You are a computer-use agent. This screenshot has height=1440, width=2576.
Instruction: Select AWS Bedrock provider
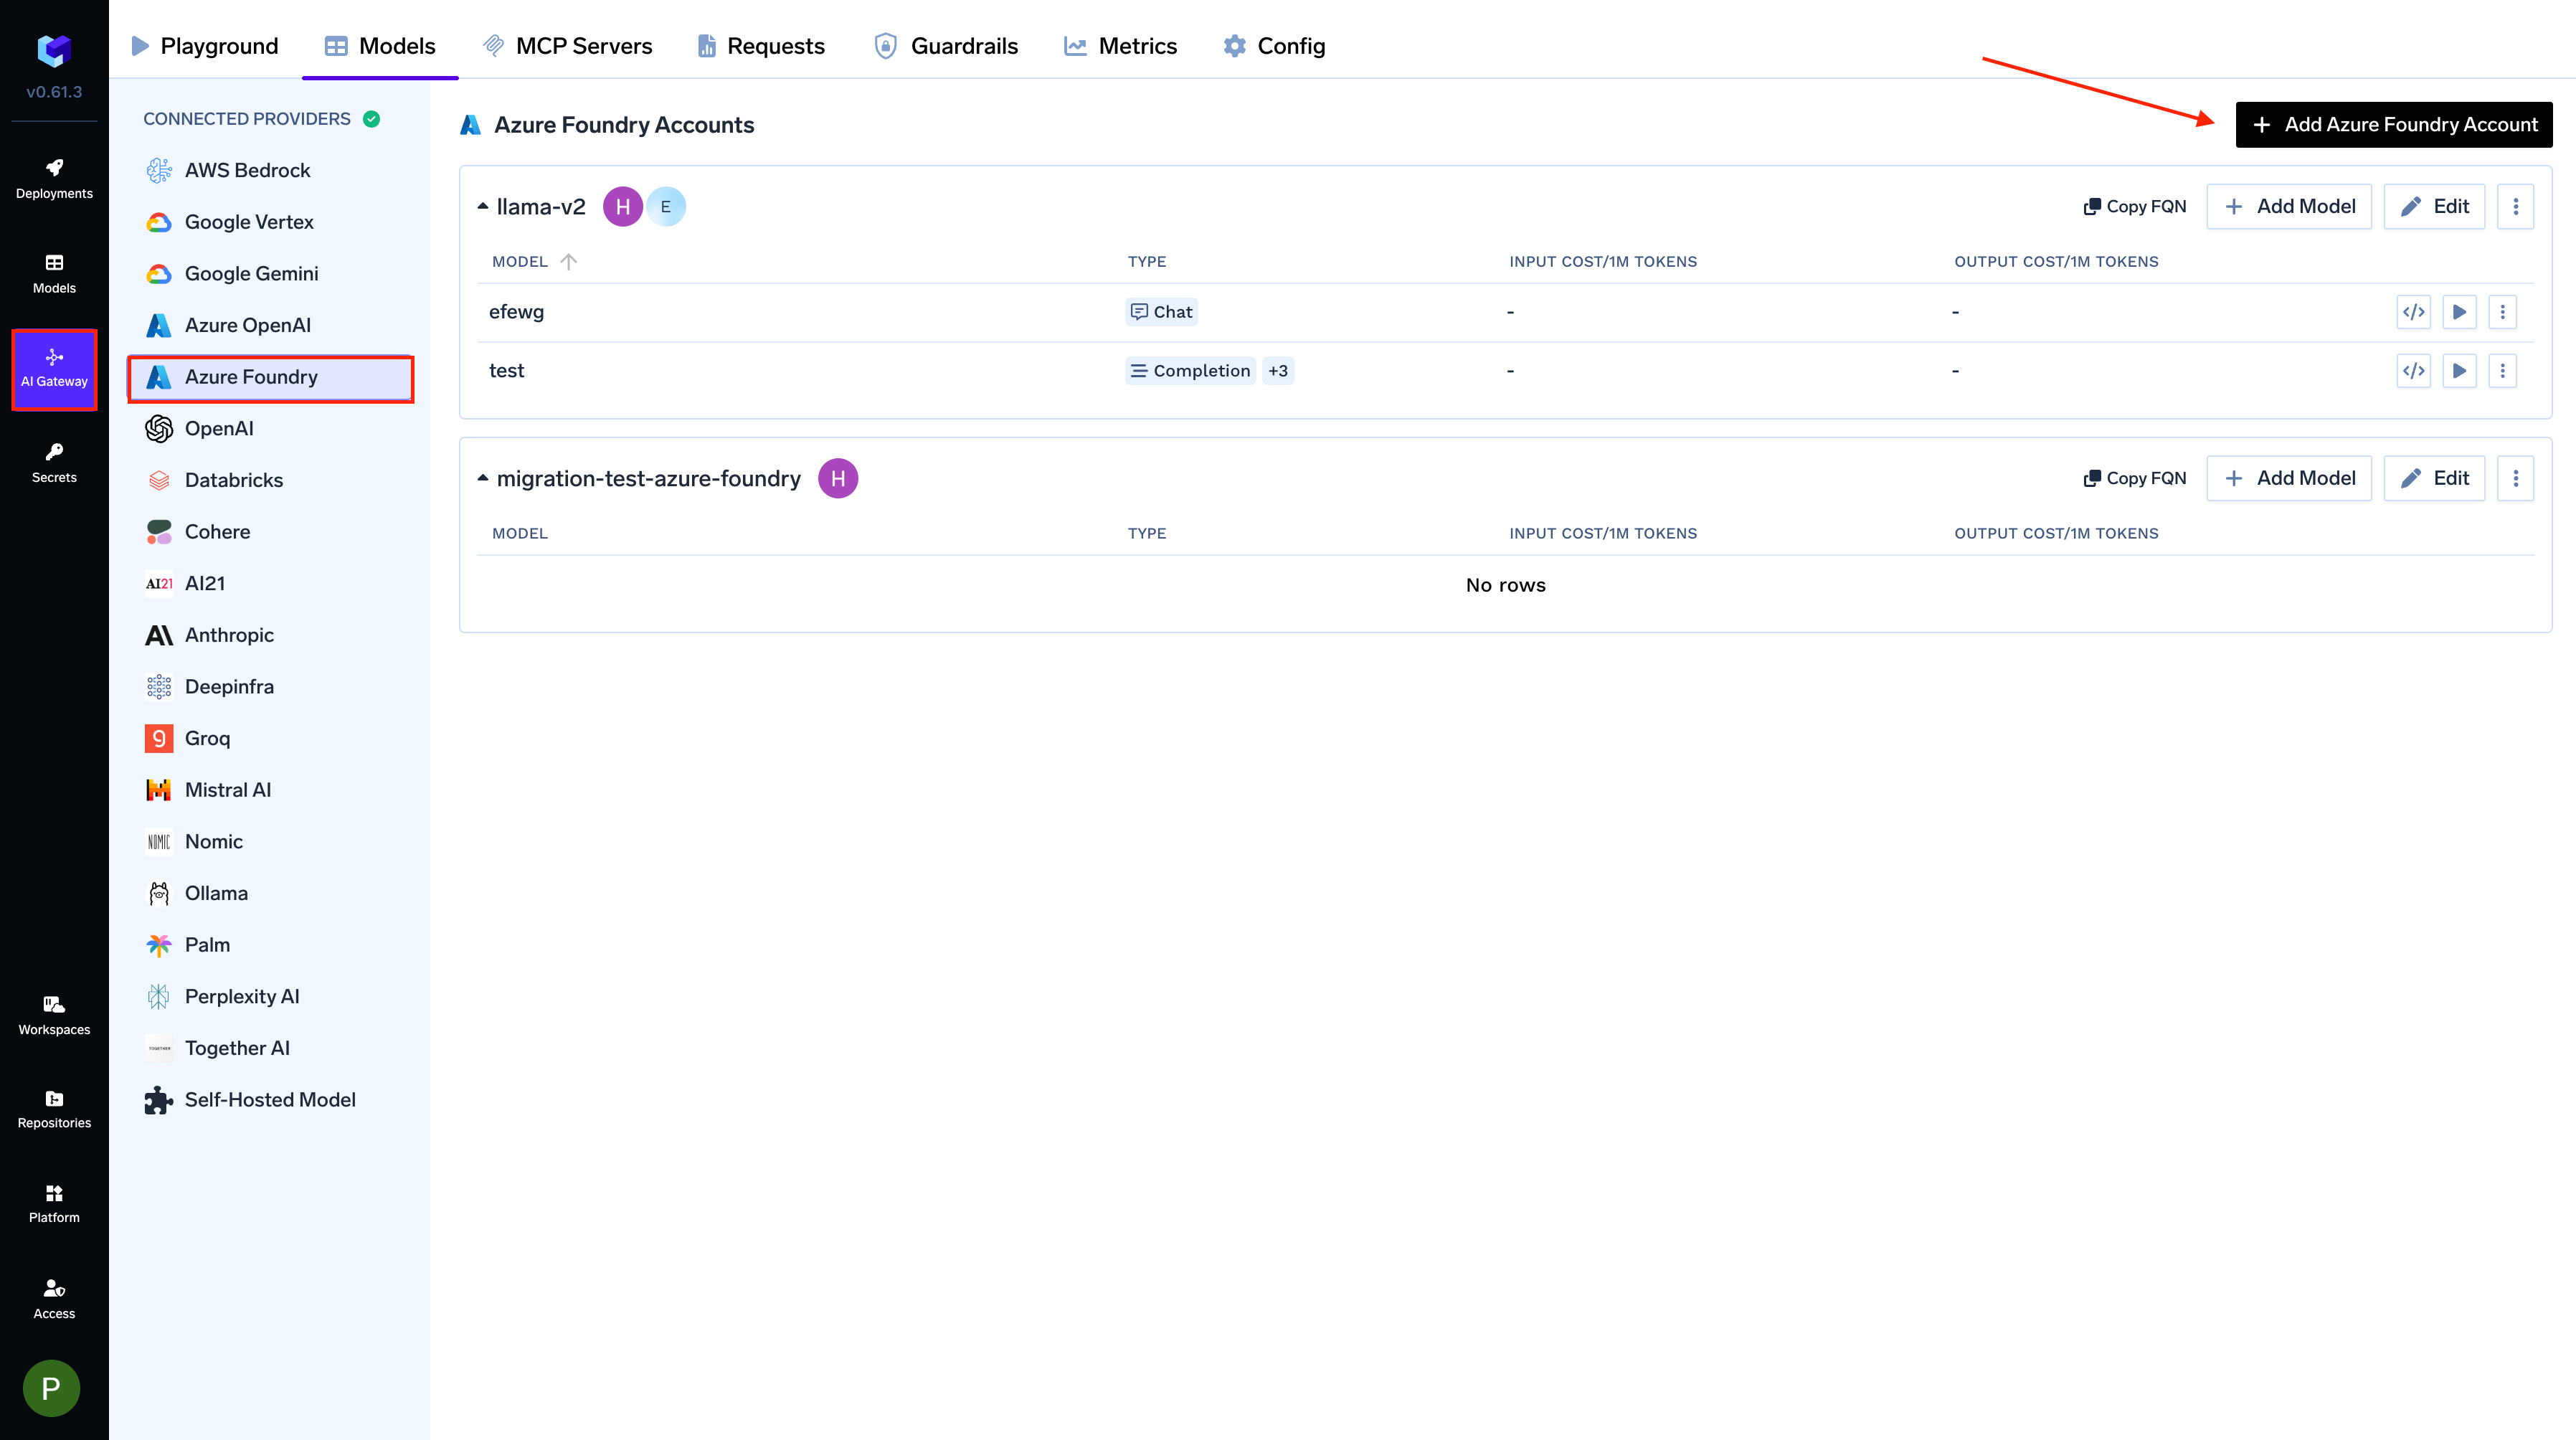[x=270, y=171]
